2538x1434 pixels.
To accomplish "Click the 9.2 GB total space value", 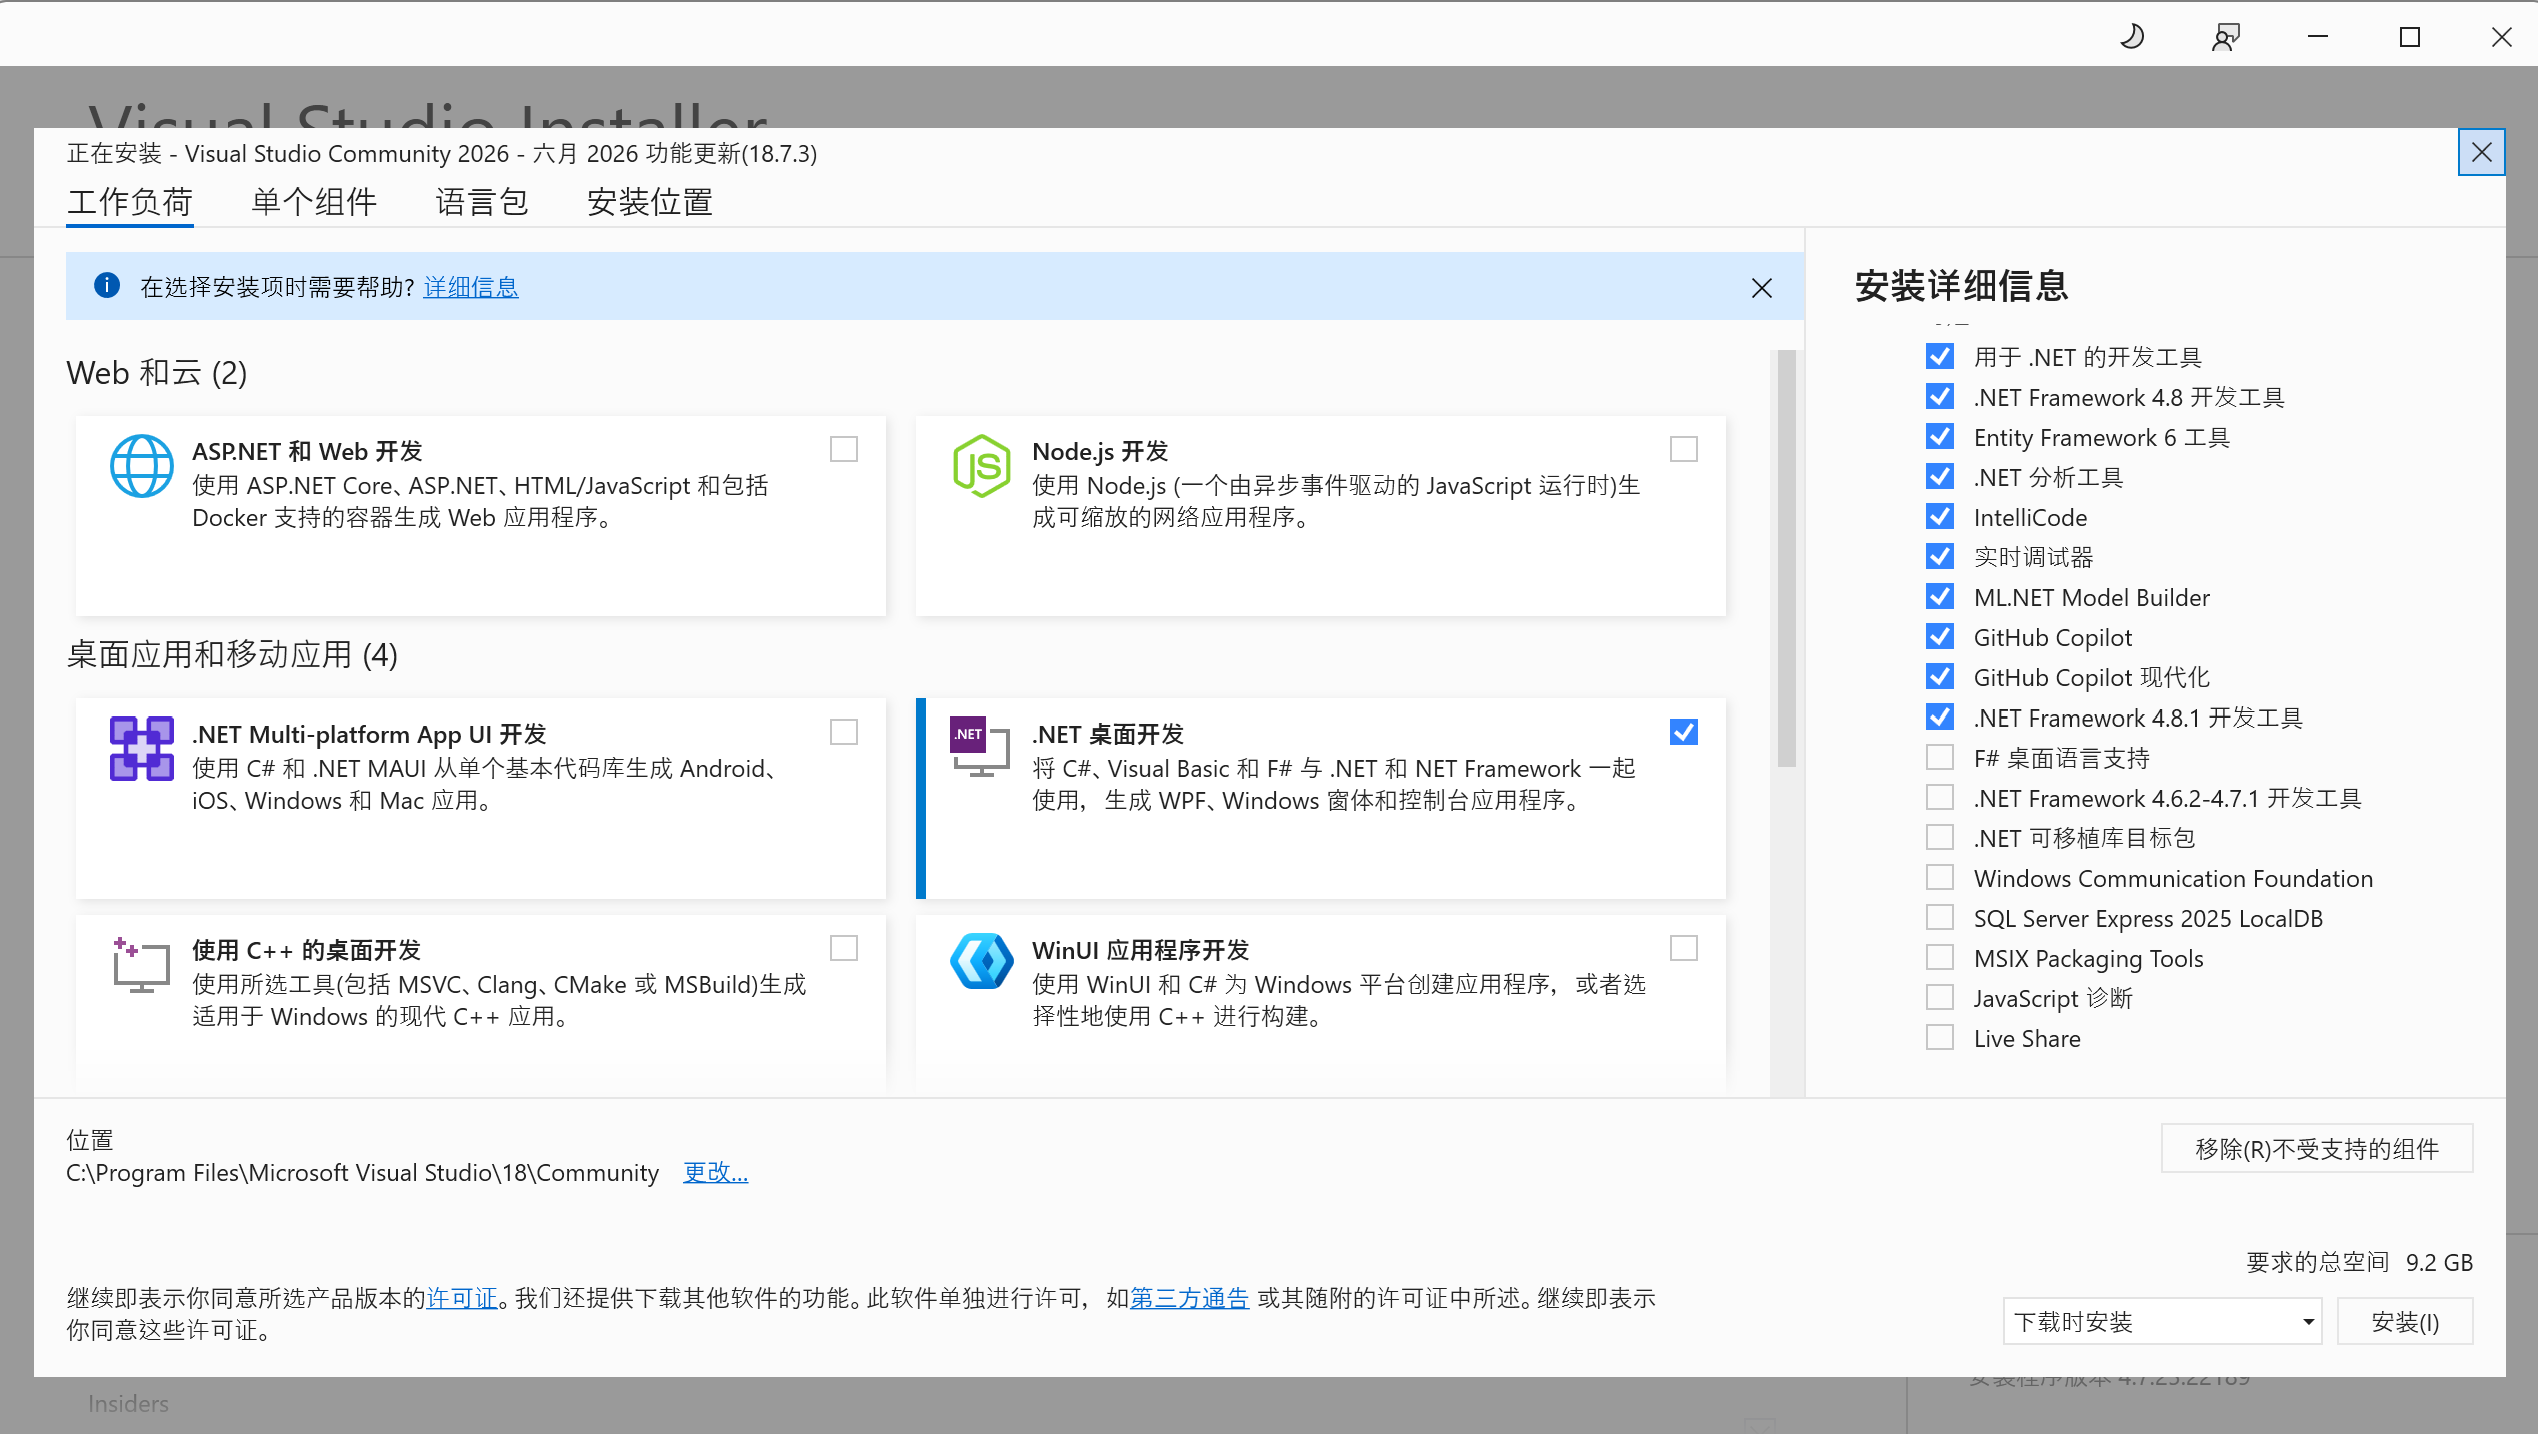I will pos(2439,1262).
